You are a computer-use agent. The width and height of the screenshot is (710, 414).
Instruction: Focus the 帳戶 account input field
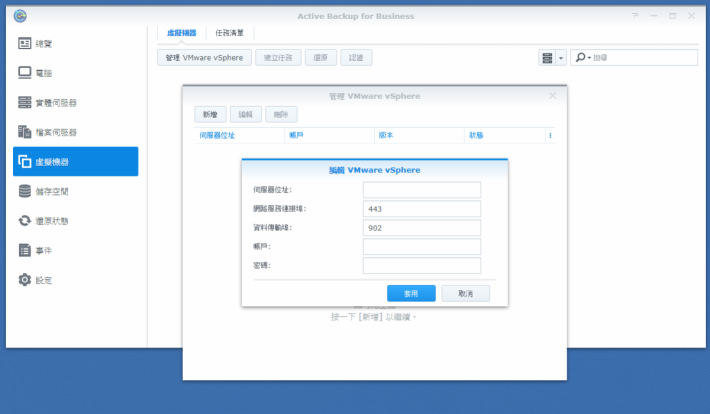pos(422,247)
